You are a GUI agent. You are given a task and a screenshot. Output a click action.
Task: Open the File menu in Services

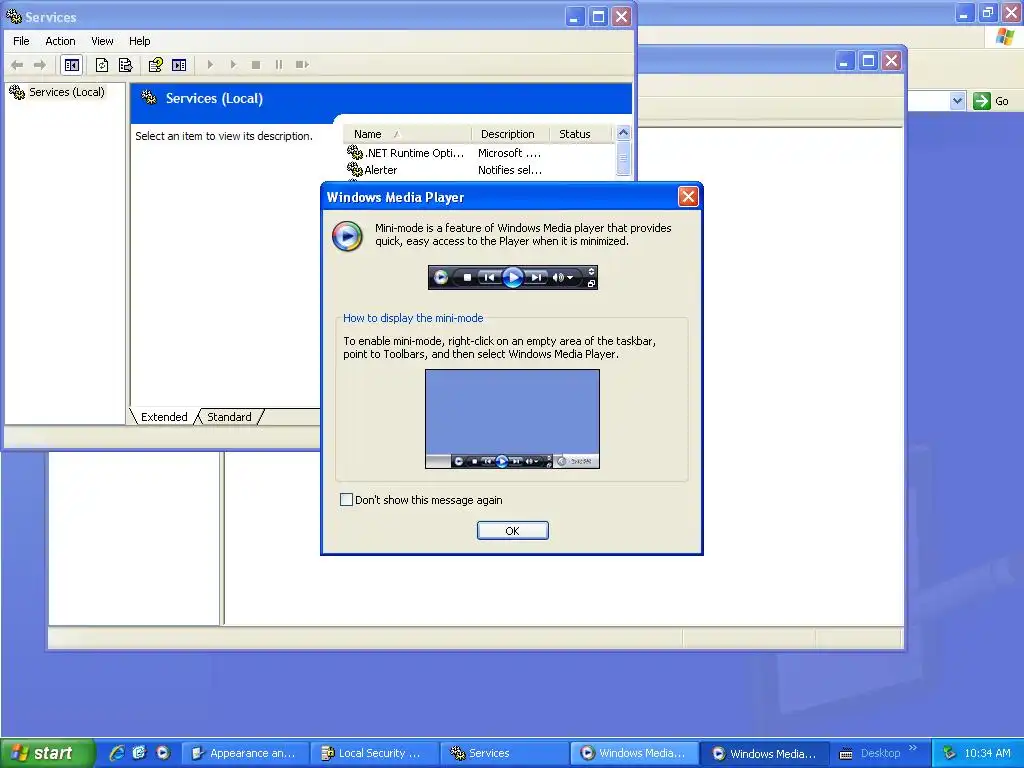point(21,41)
